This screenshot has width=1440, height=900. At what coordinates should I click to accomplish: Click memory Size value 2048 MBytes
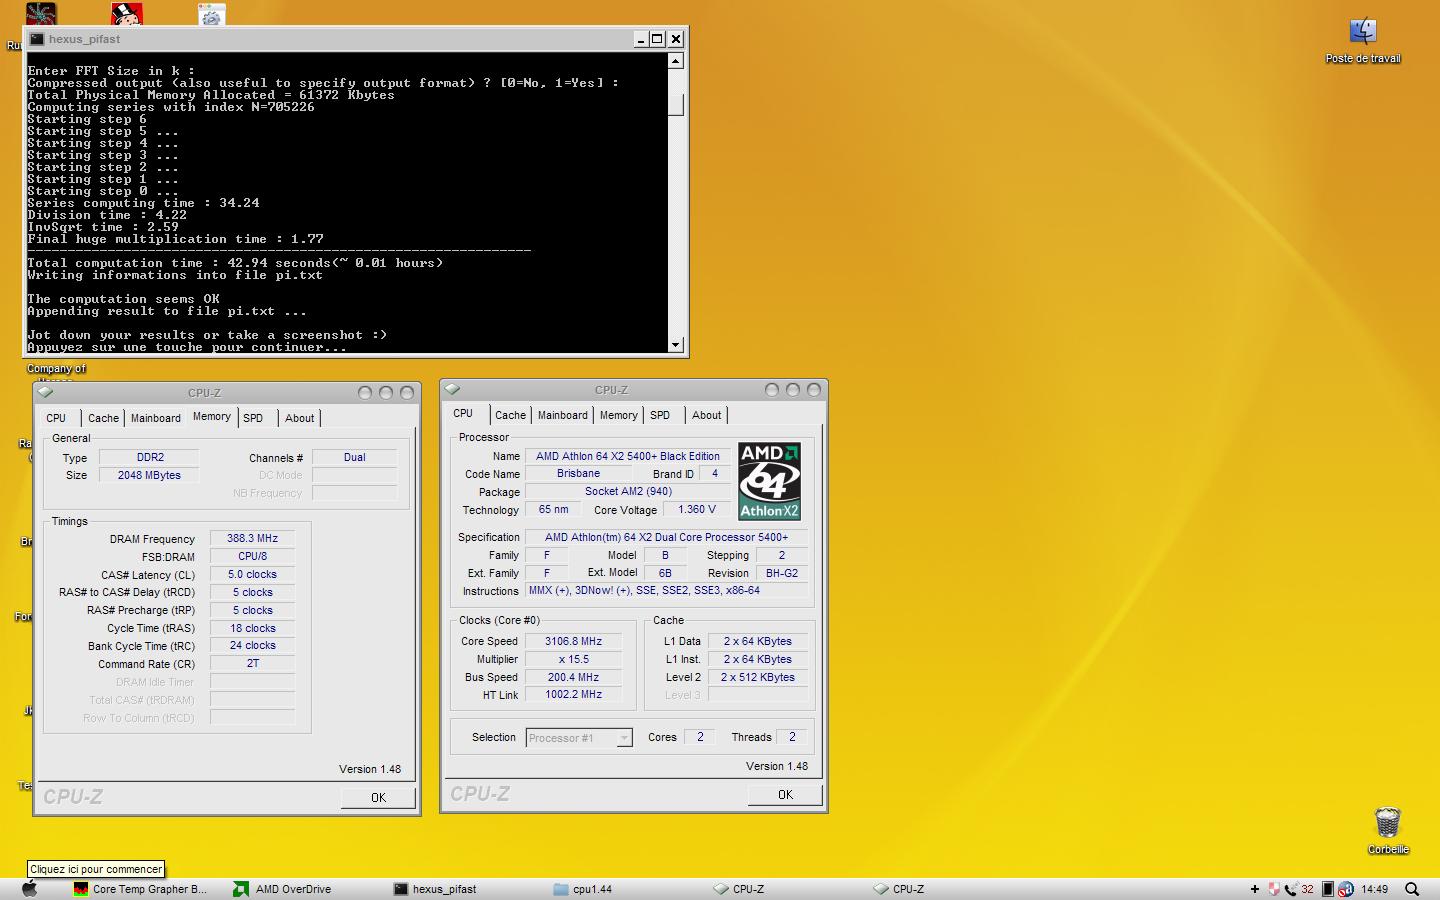[150, 475]
